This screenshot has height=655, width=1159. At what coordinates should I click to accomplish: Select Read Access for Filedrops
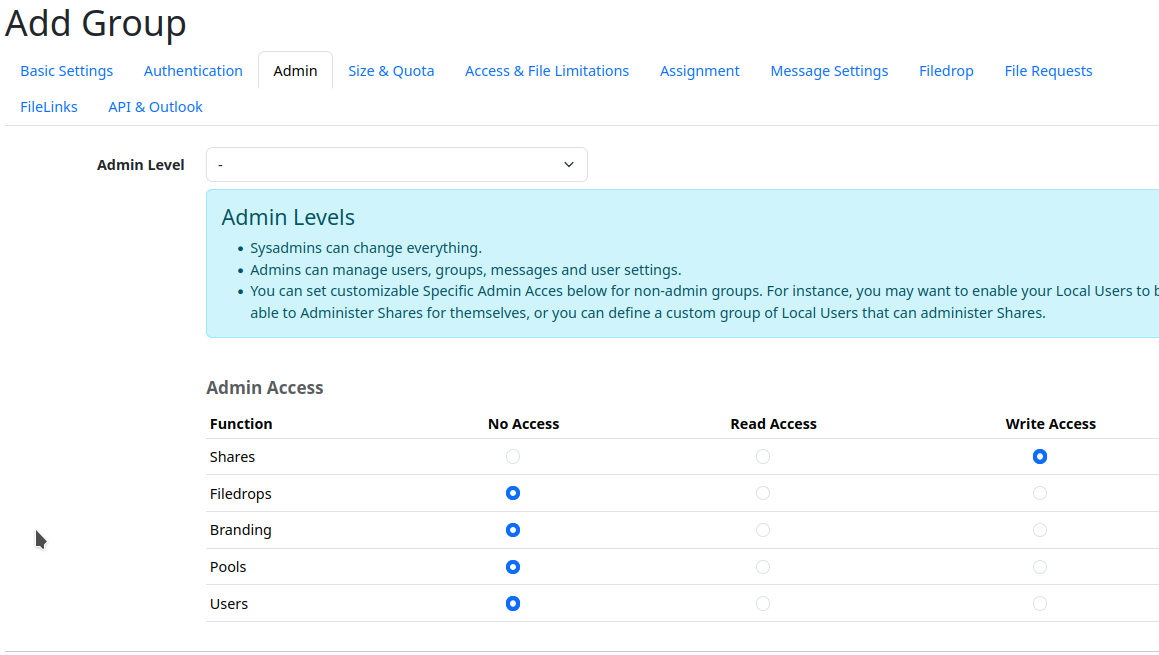(763, 493)
